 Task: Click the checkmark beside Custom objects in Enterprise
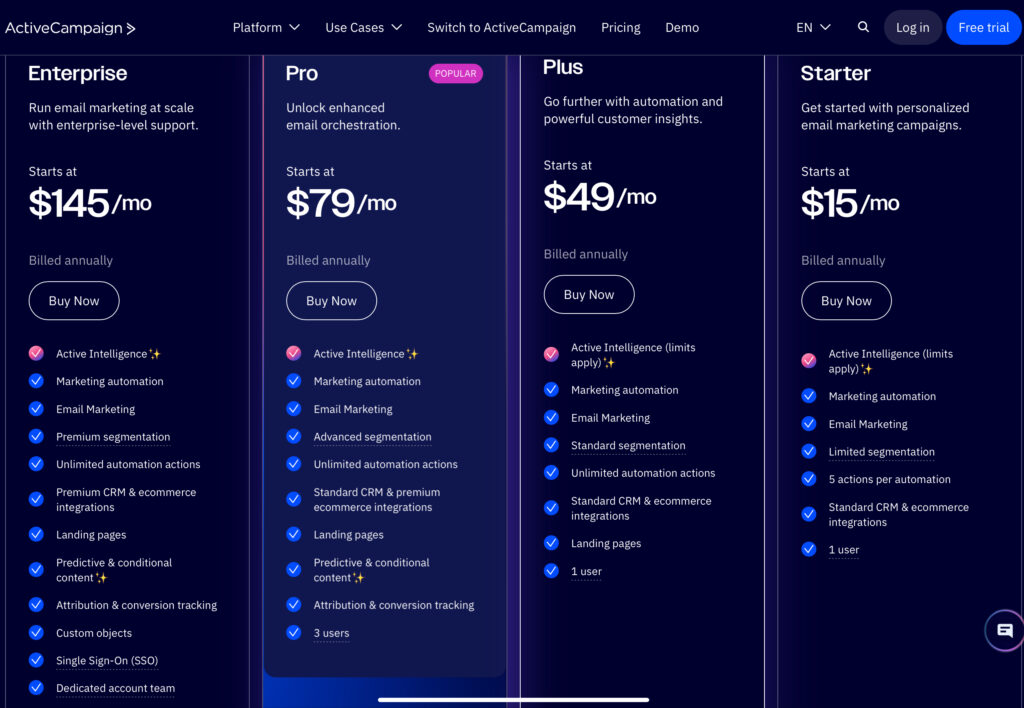pos(36,633)
